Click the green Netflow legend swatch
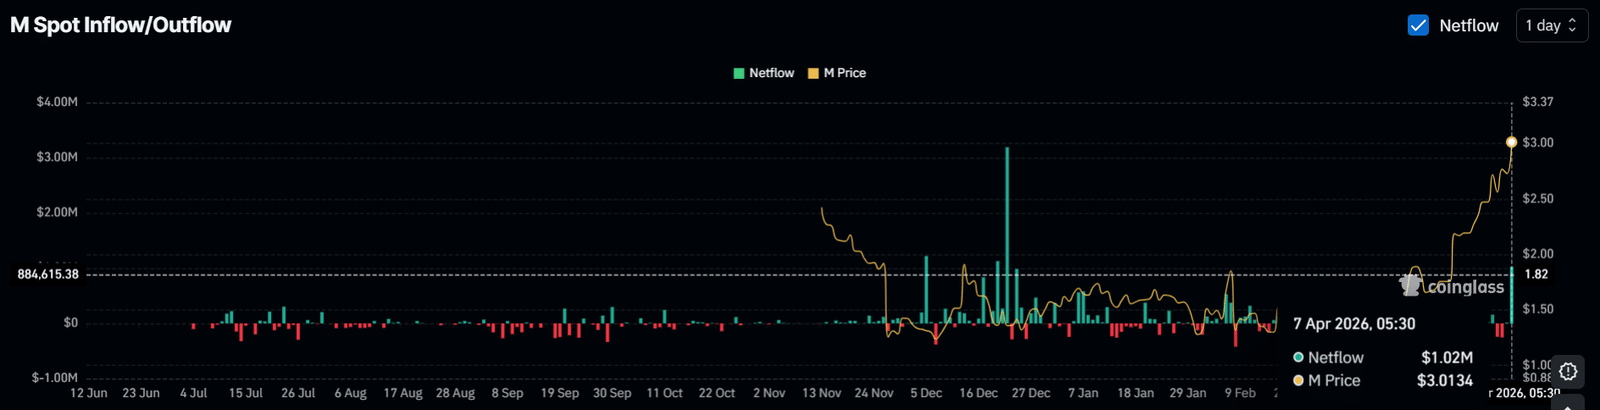 (739, 73)
